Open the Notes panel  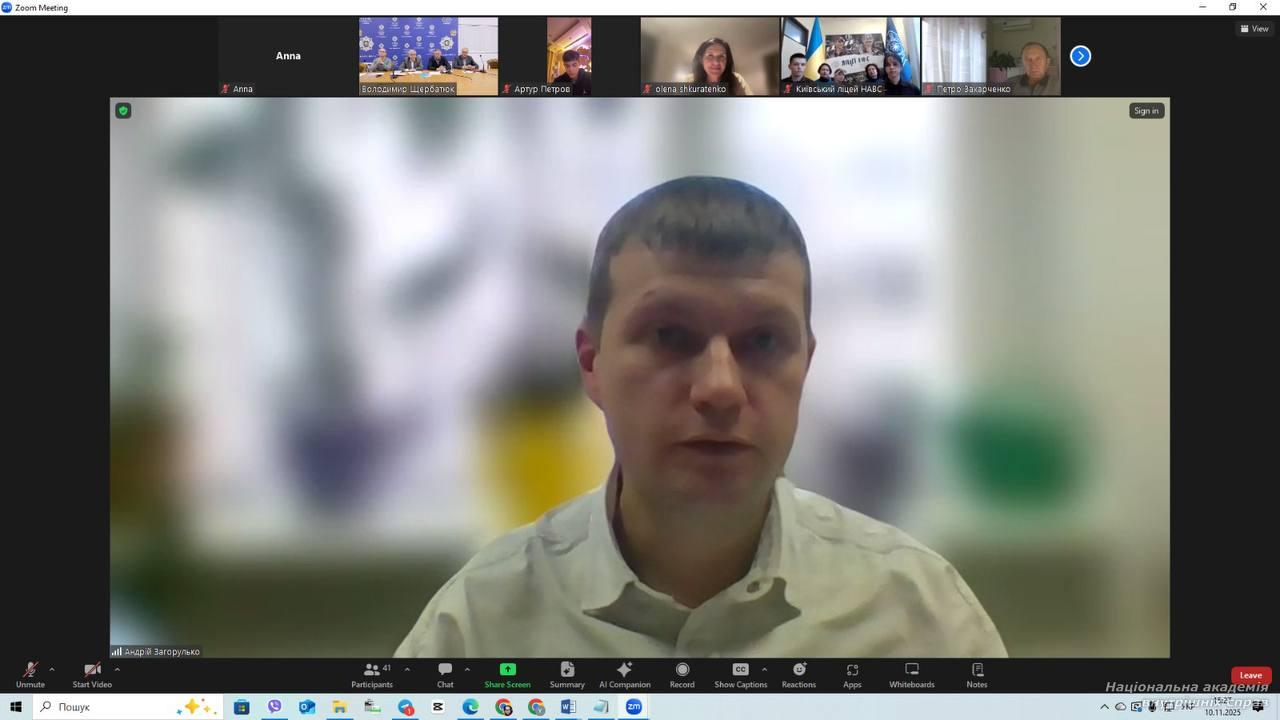tap(977, 675)
